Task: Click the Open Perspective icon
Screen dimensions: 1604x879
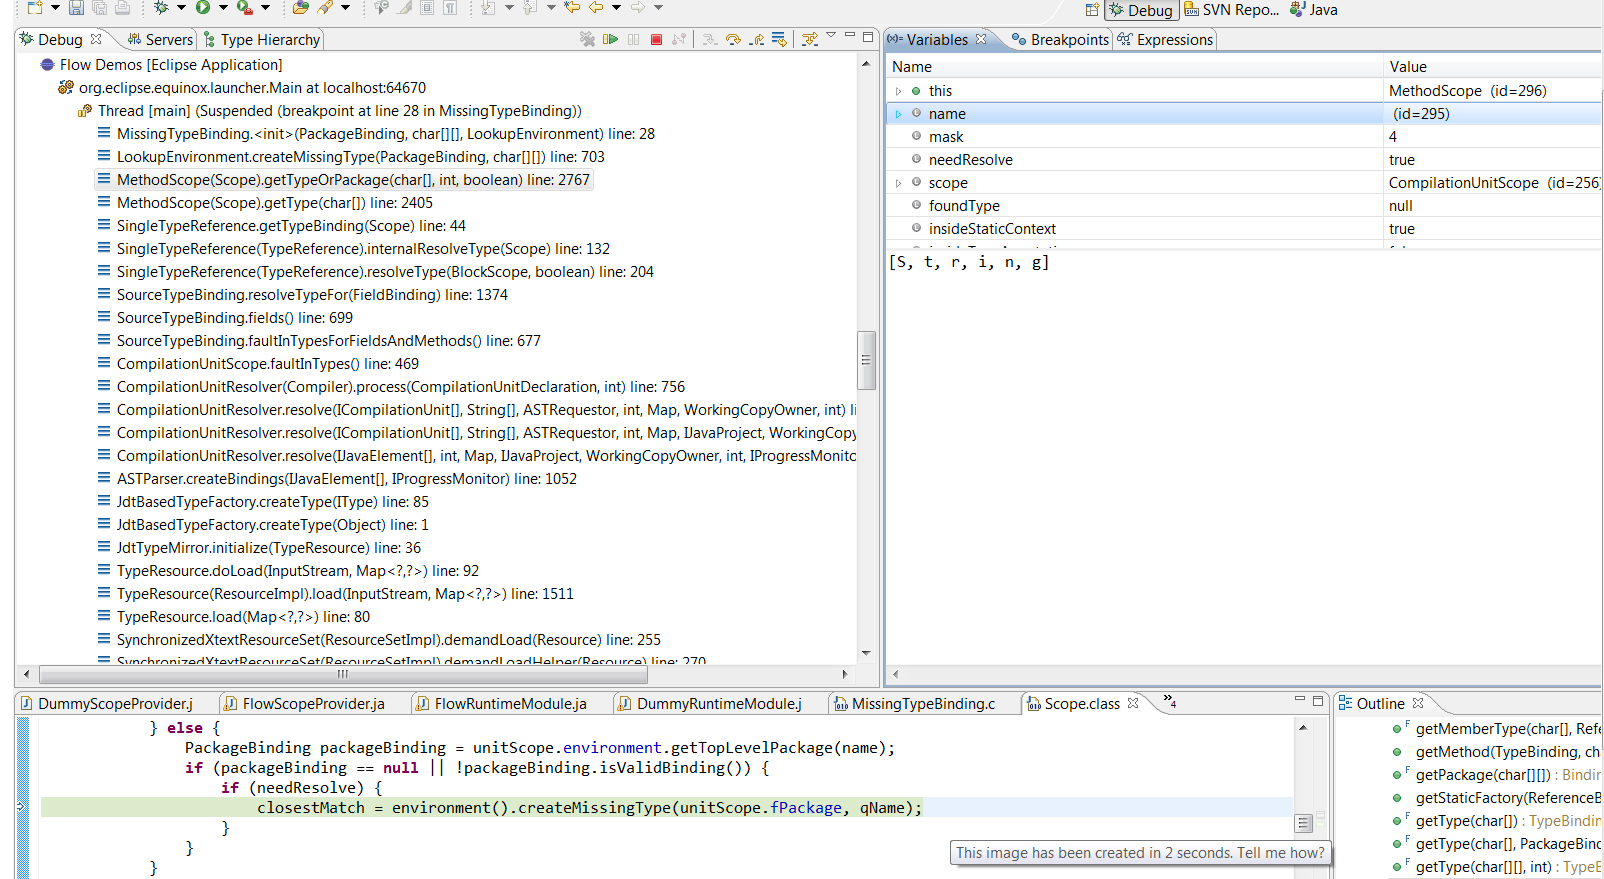Action: point(1092,10)
